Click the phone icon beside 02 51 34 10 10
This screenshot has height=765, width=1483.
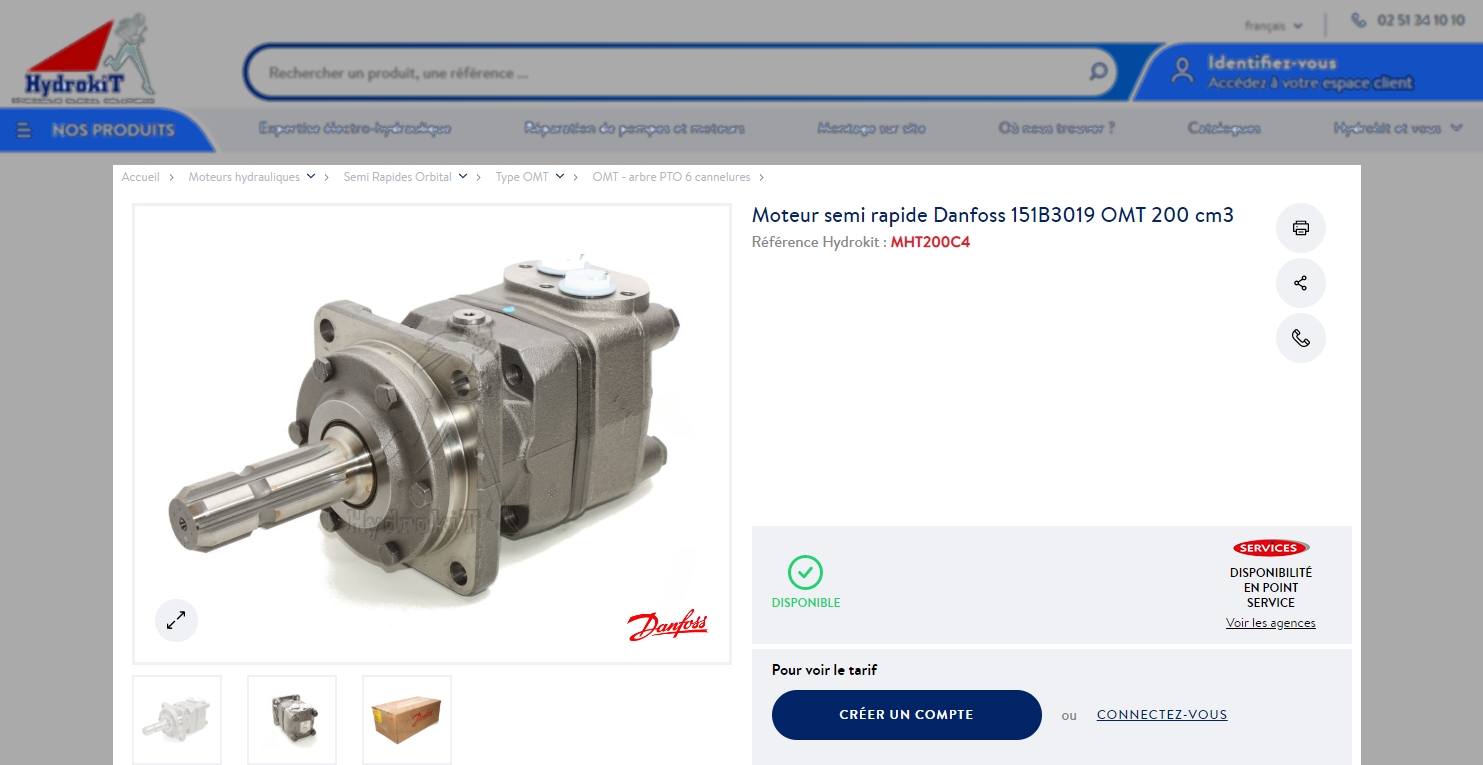click(1358, 20)
